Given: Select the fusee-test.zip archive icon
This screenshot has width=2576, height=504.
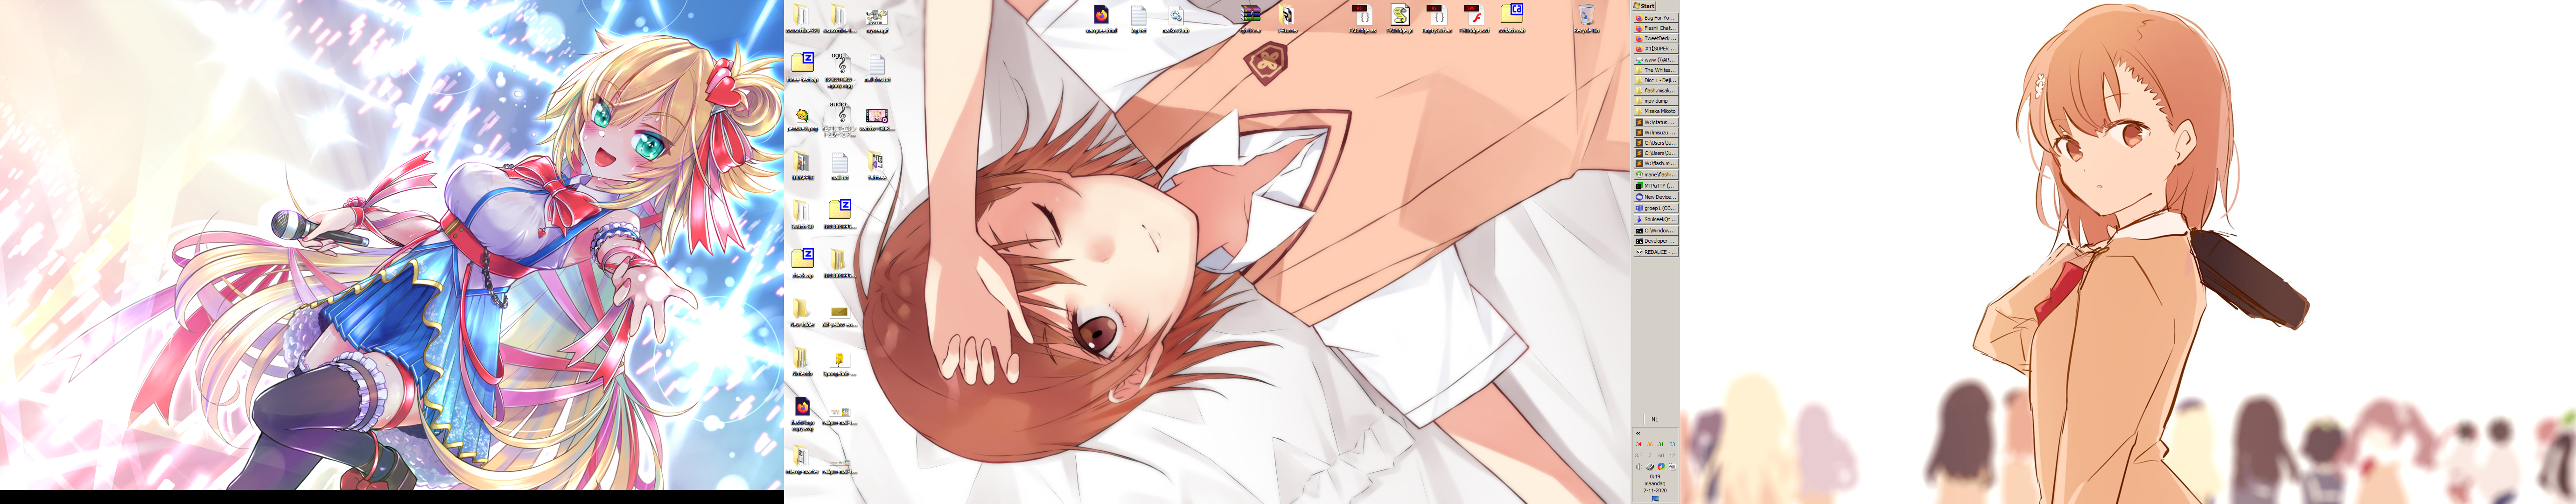Looking at the screenshot, I should click(x=802, y=67).
